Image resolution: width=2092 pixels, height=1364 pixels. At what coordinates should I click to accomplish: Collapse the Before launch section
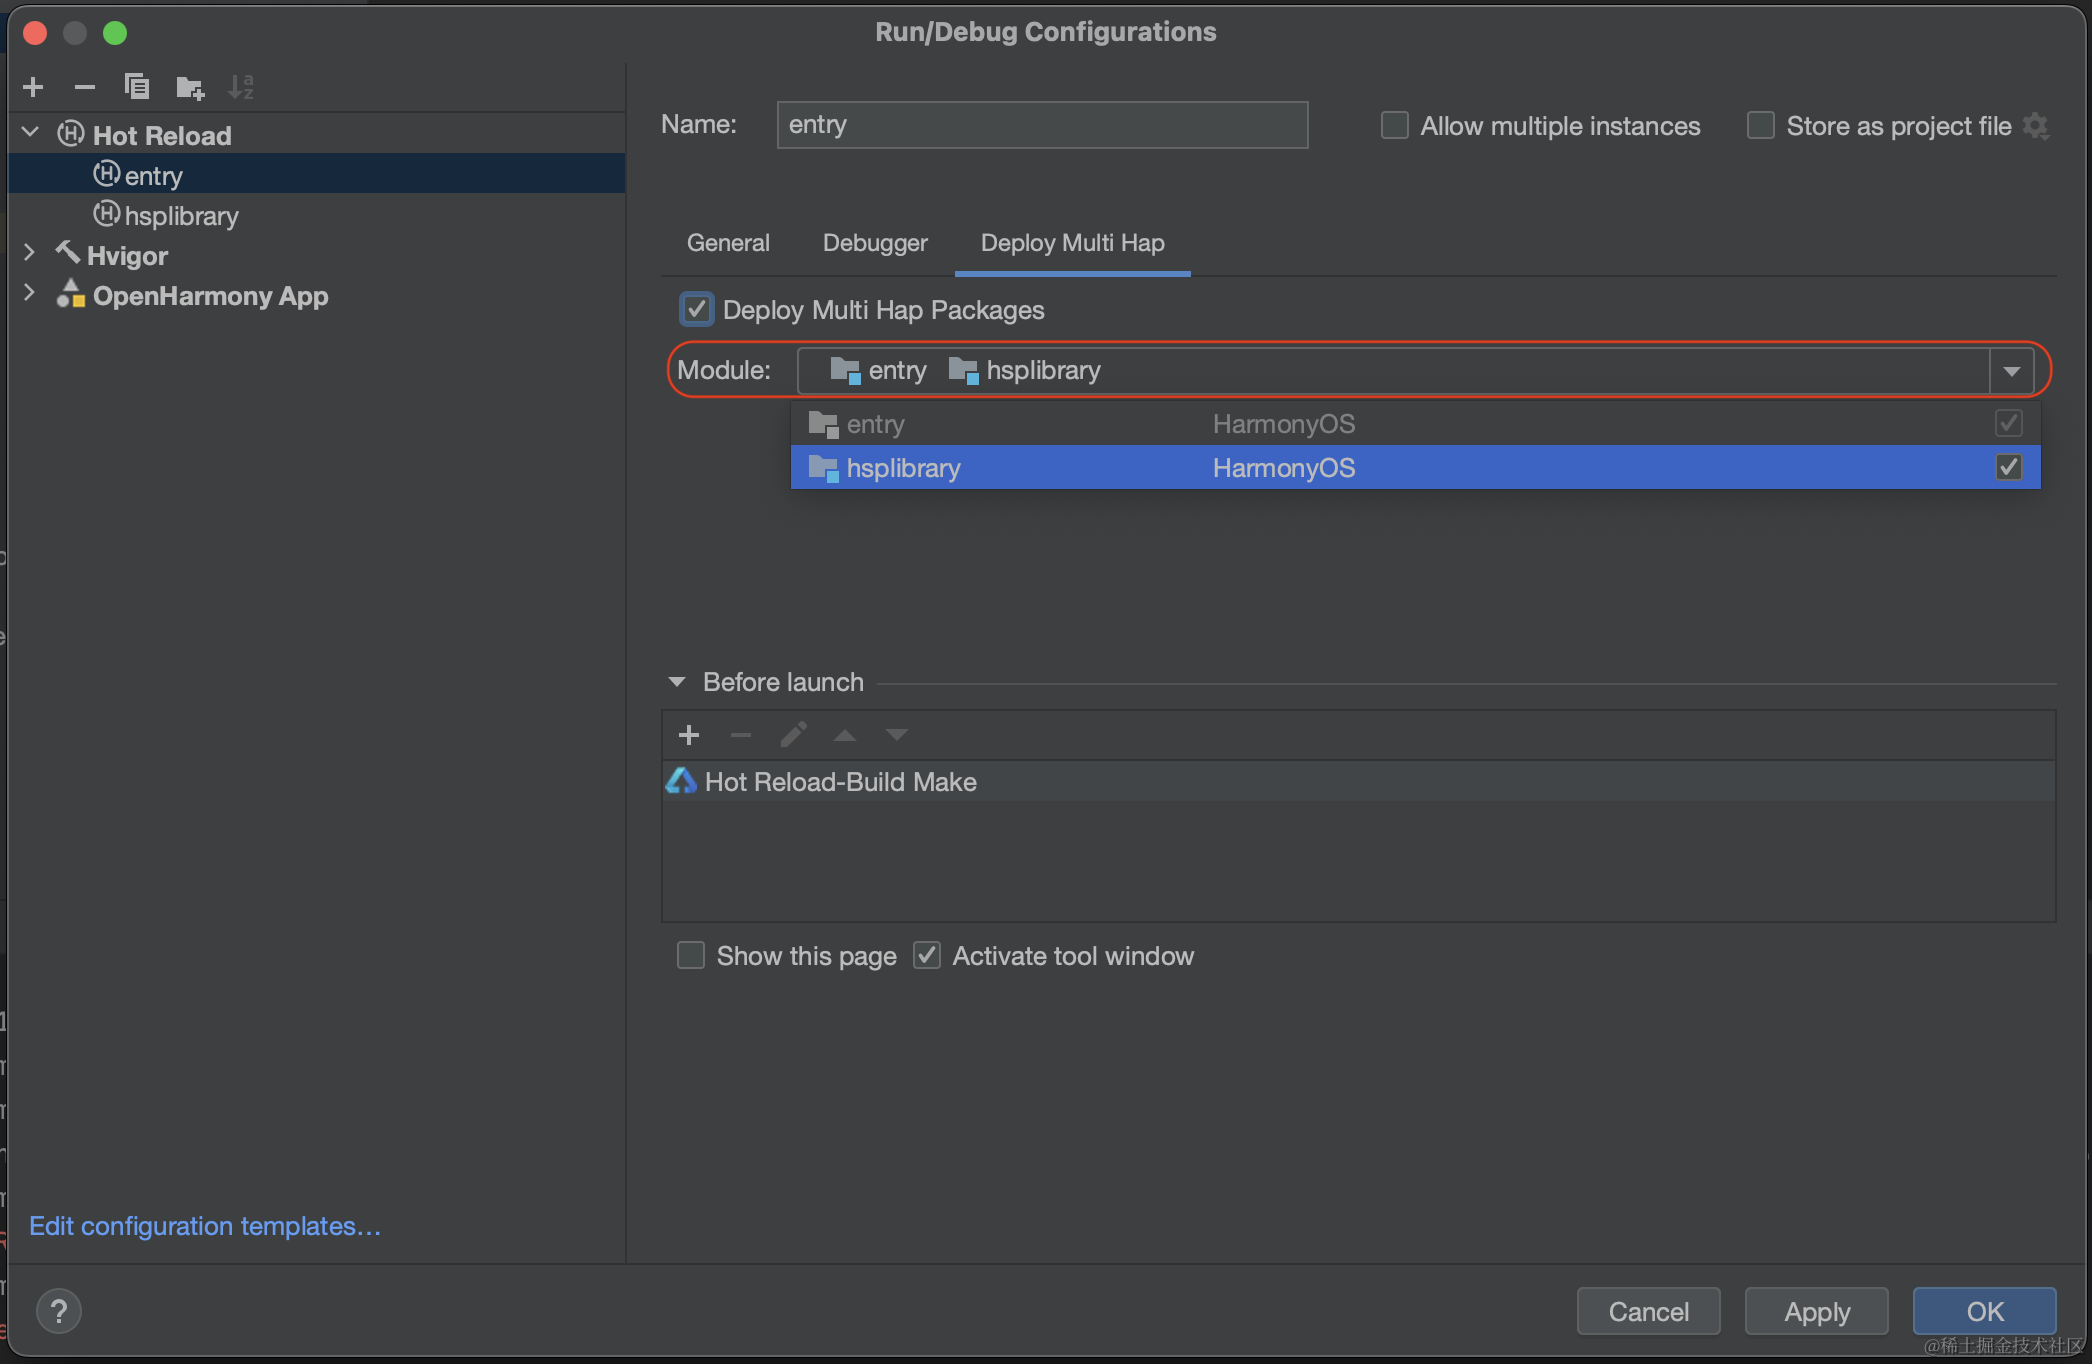677,682
